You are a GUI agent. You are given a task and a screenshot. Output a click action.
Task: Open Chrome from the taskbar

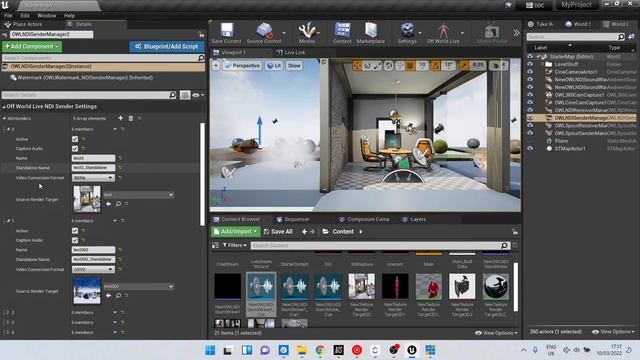pyautogui.click(x=320, y=350)
